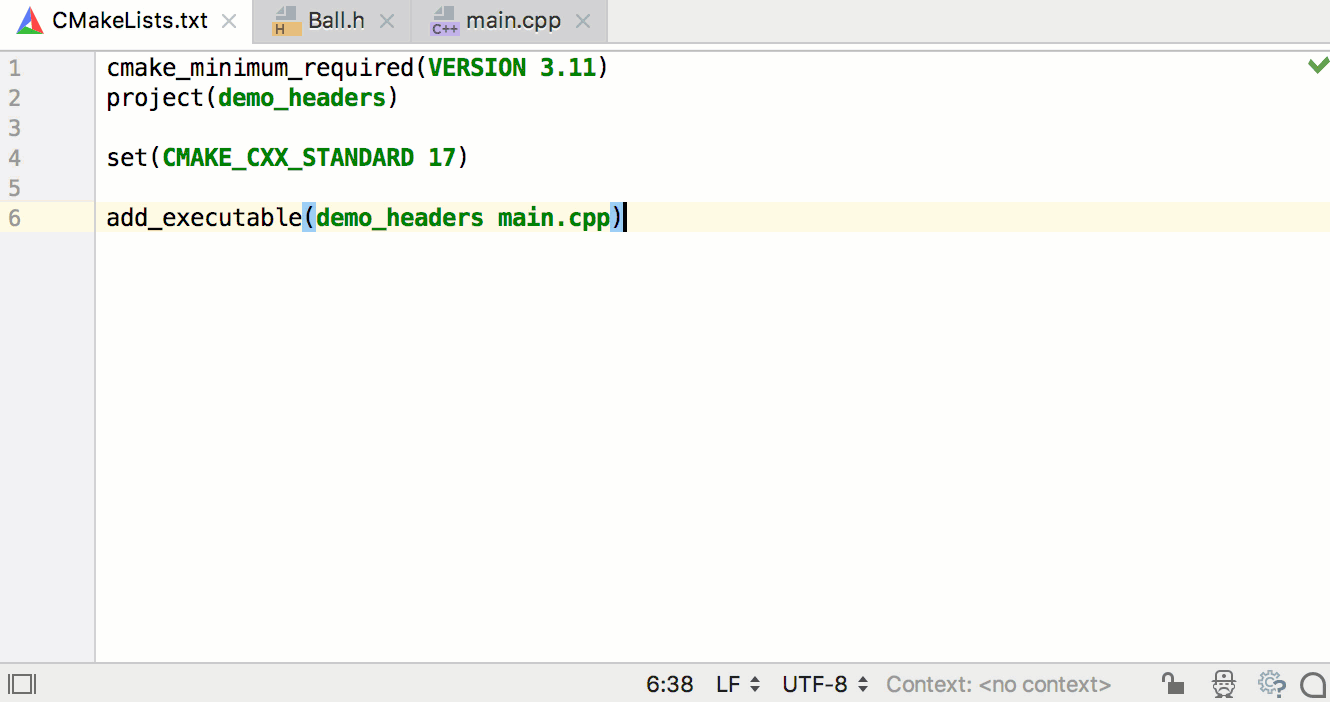Click line number 4 in the gutter
Screen dimensions: 1330x702
coord(13,157)
